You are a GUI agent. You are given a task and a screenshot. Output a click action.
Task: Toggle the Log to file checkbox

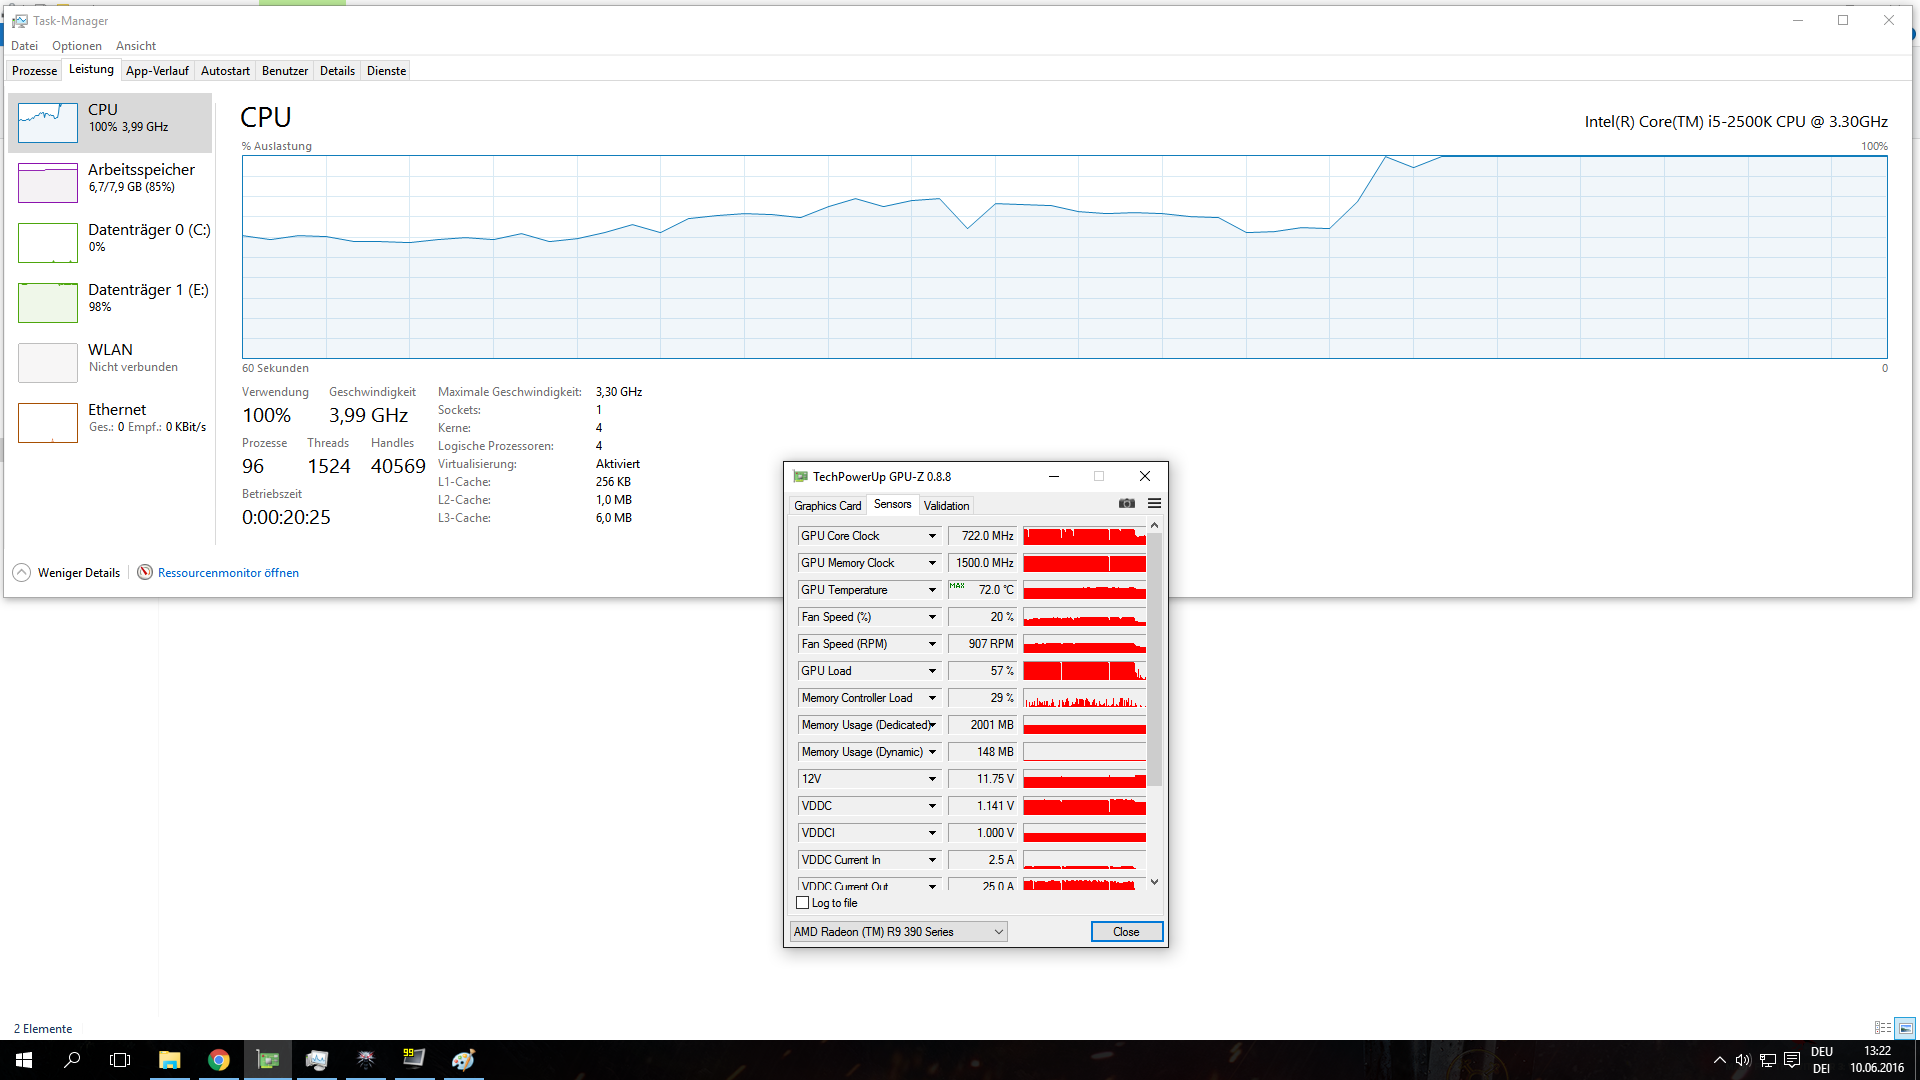point(802,903)
